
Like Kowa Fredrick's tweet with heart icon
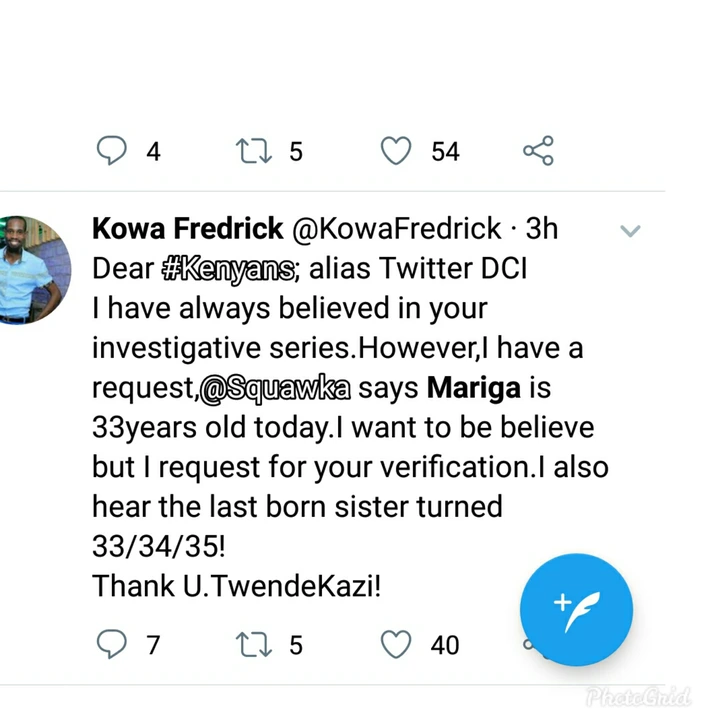click(x=397, y=645)
